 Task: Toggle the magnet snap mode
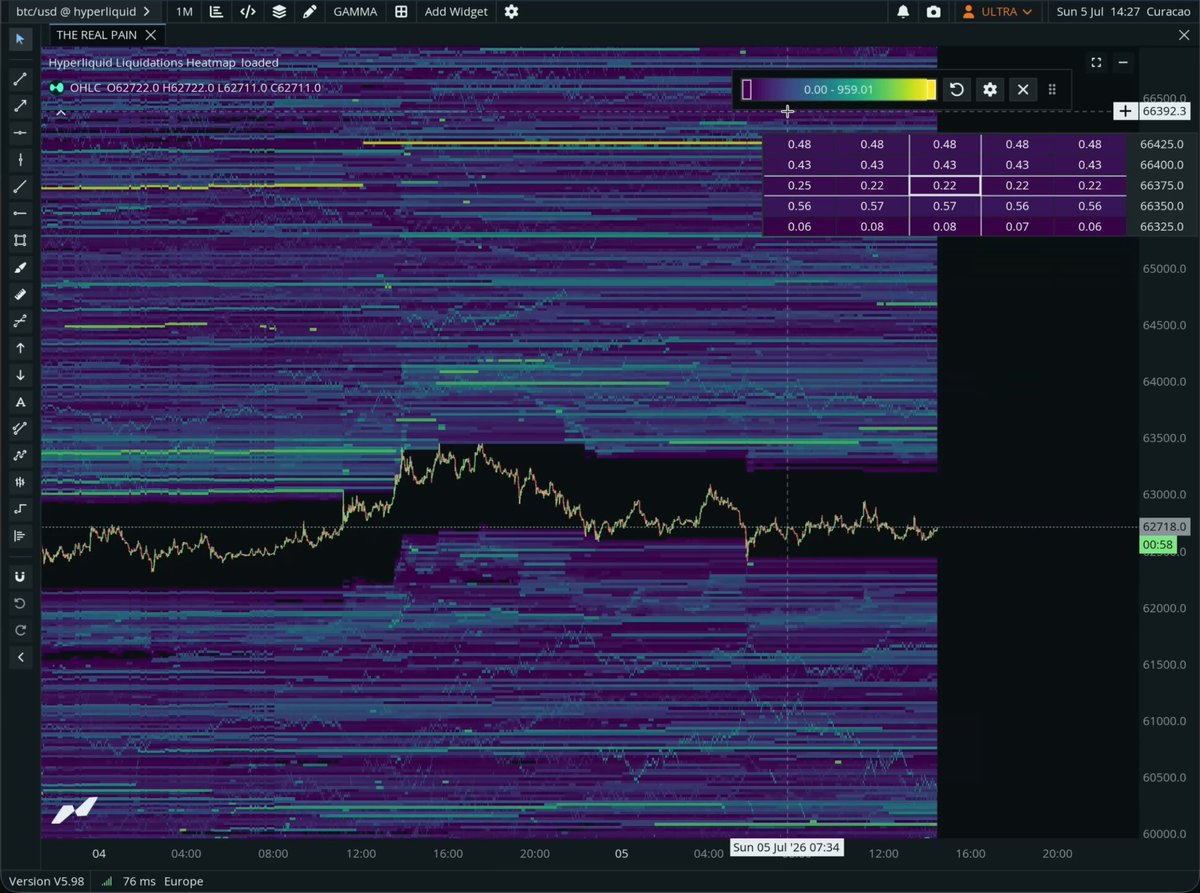[20, 577]
